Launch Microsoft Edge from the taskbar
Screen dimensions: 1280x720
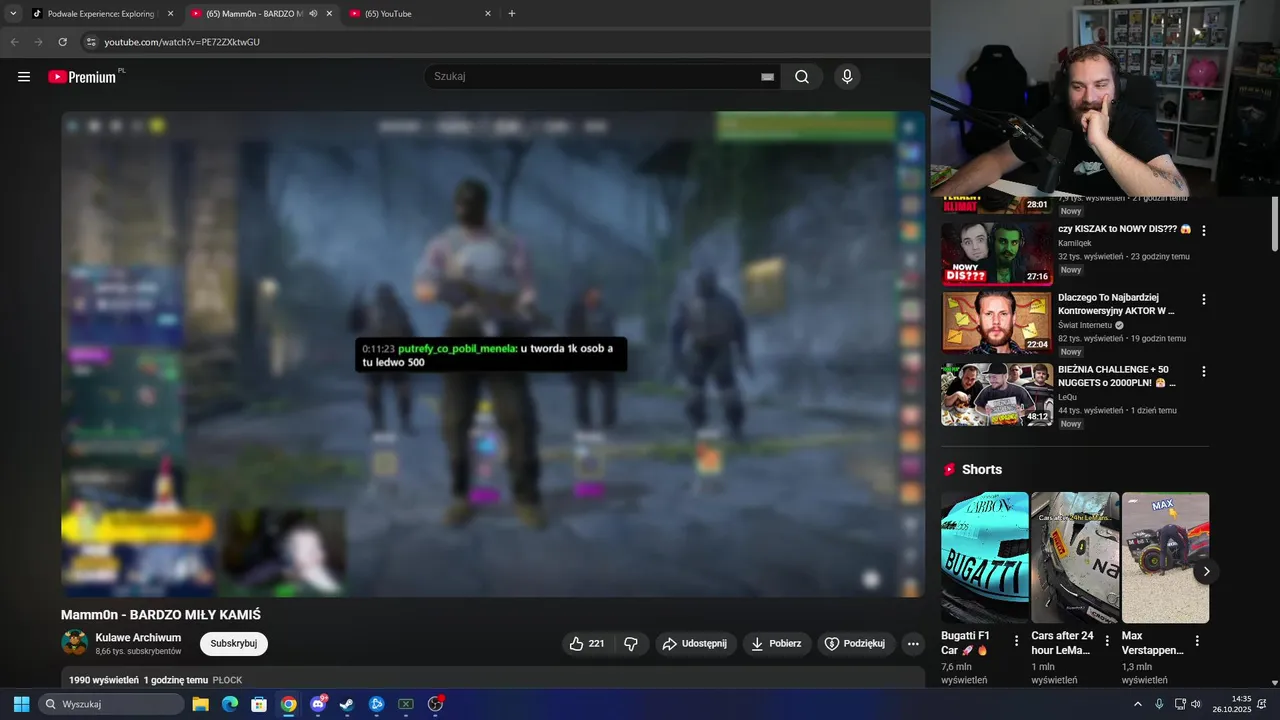pyautogui.click(x=229, y=704)
